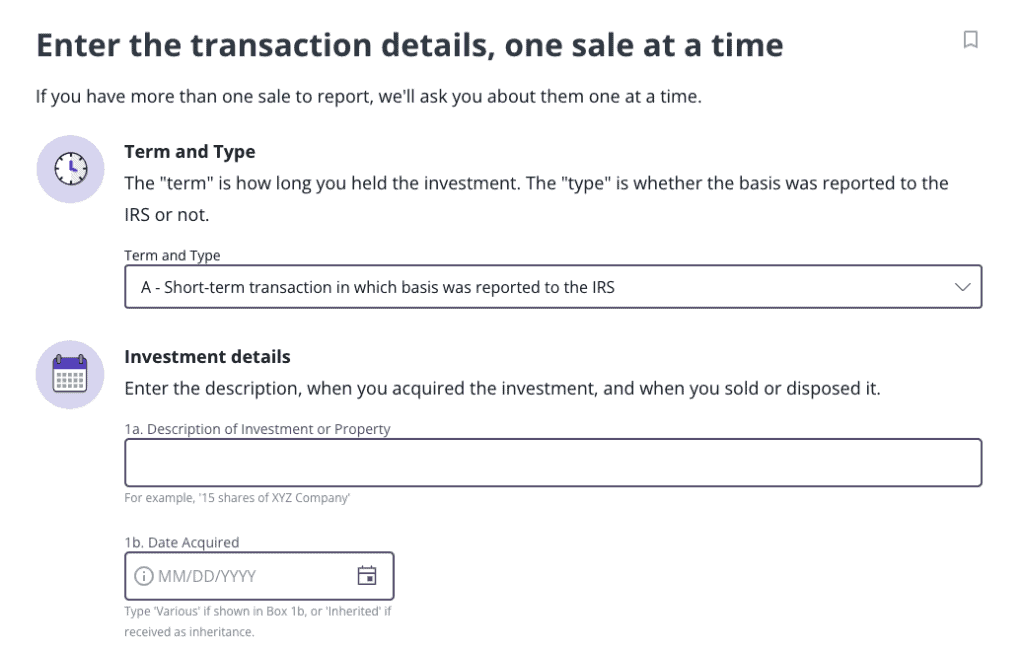The width and height of the screenshot is (1024, 652).
Task: Click the Description of Investment or Property field
Action: (x=553, y=462)
